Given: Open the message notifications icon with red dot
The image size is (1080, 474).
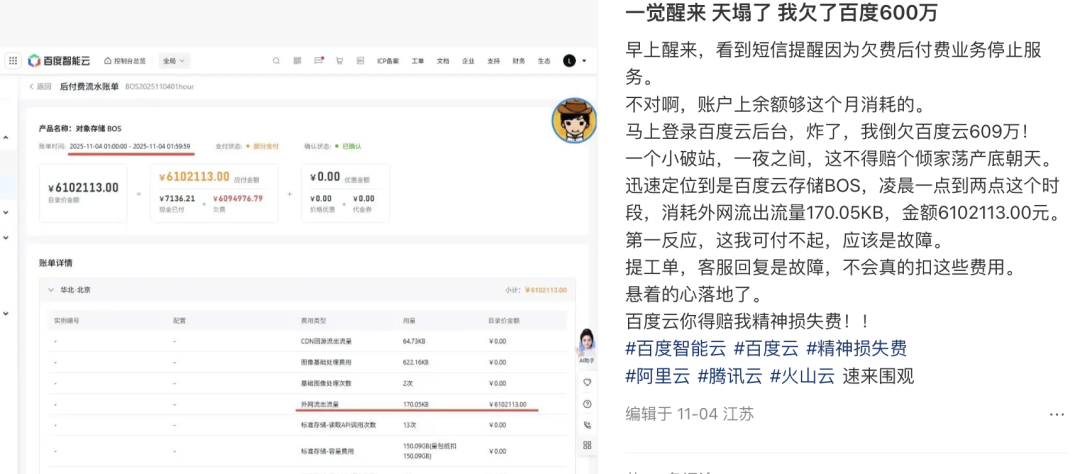Looking at the screenshot, I should pyautogui.click(x=319, y=61).
